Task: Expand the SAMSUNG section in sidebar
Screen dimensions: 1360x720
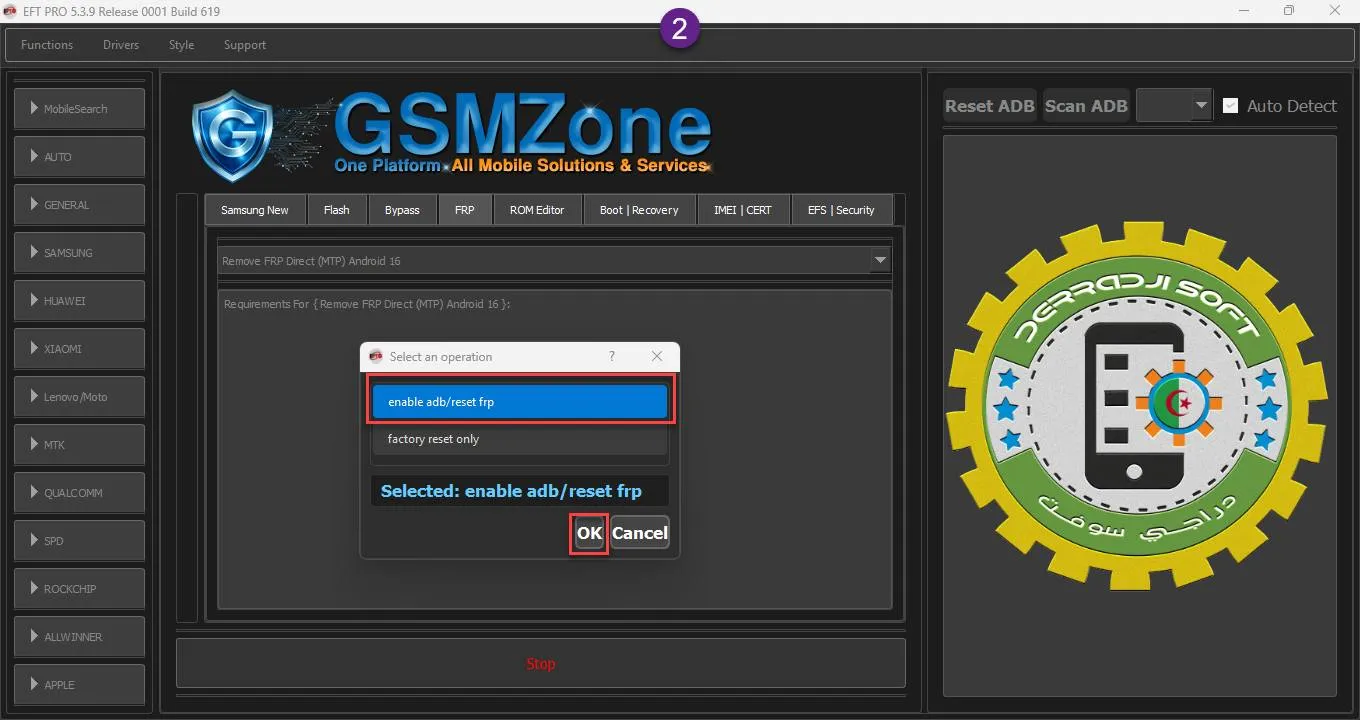Action: coord(79,253)
